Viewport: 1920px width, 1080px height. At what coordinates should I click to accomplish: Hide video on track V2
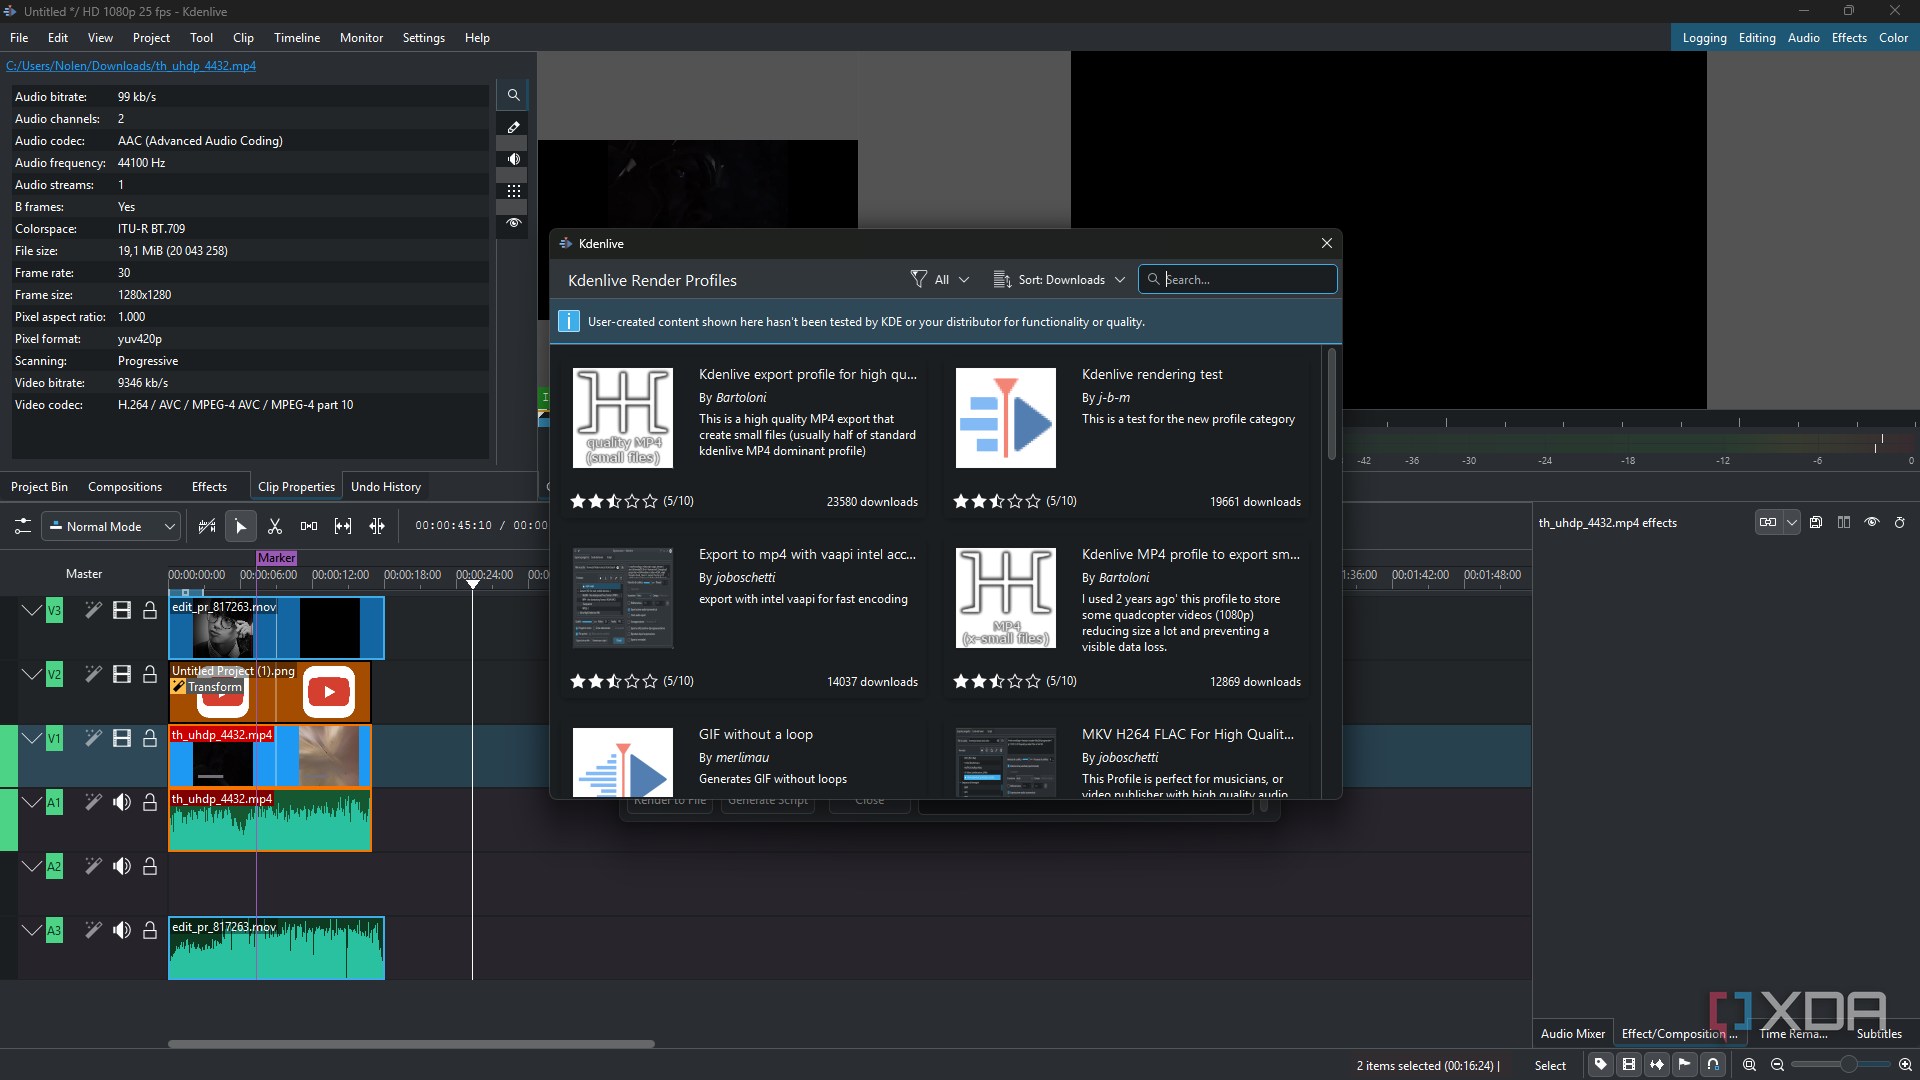coord(122,674)
